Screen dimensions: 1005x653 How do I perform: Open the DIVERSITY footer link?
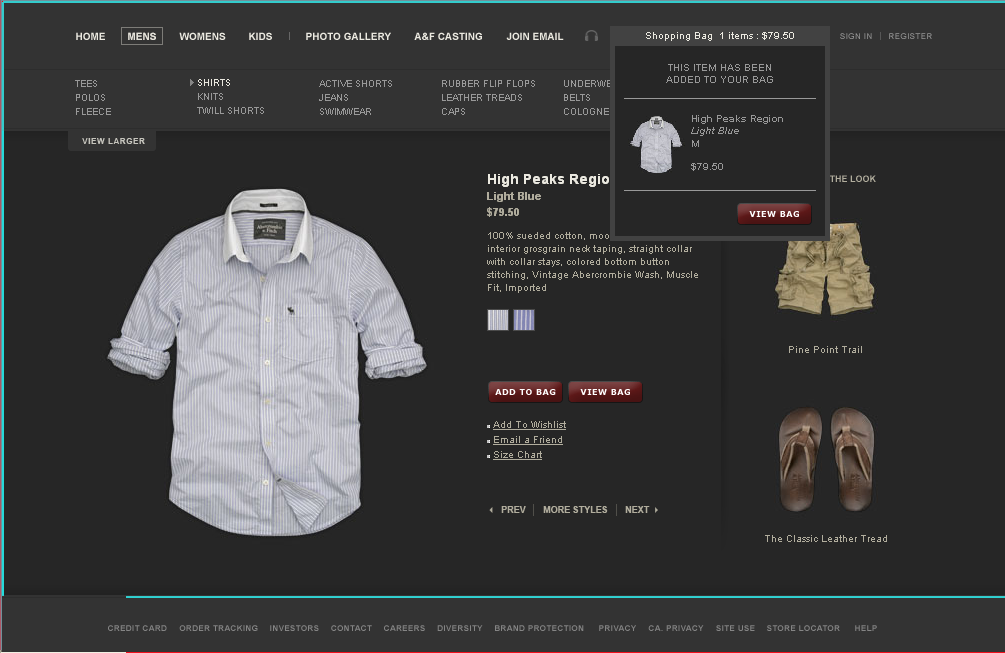point(460,629)
